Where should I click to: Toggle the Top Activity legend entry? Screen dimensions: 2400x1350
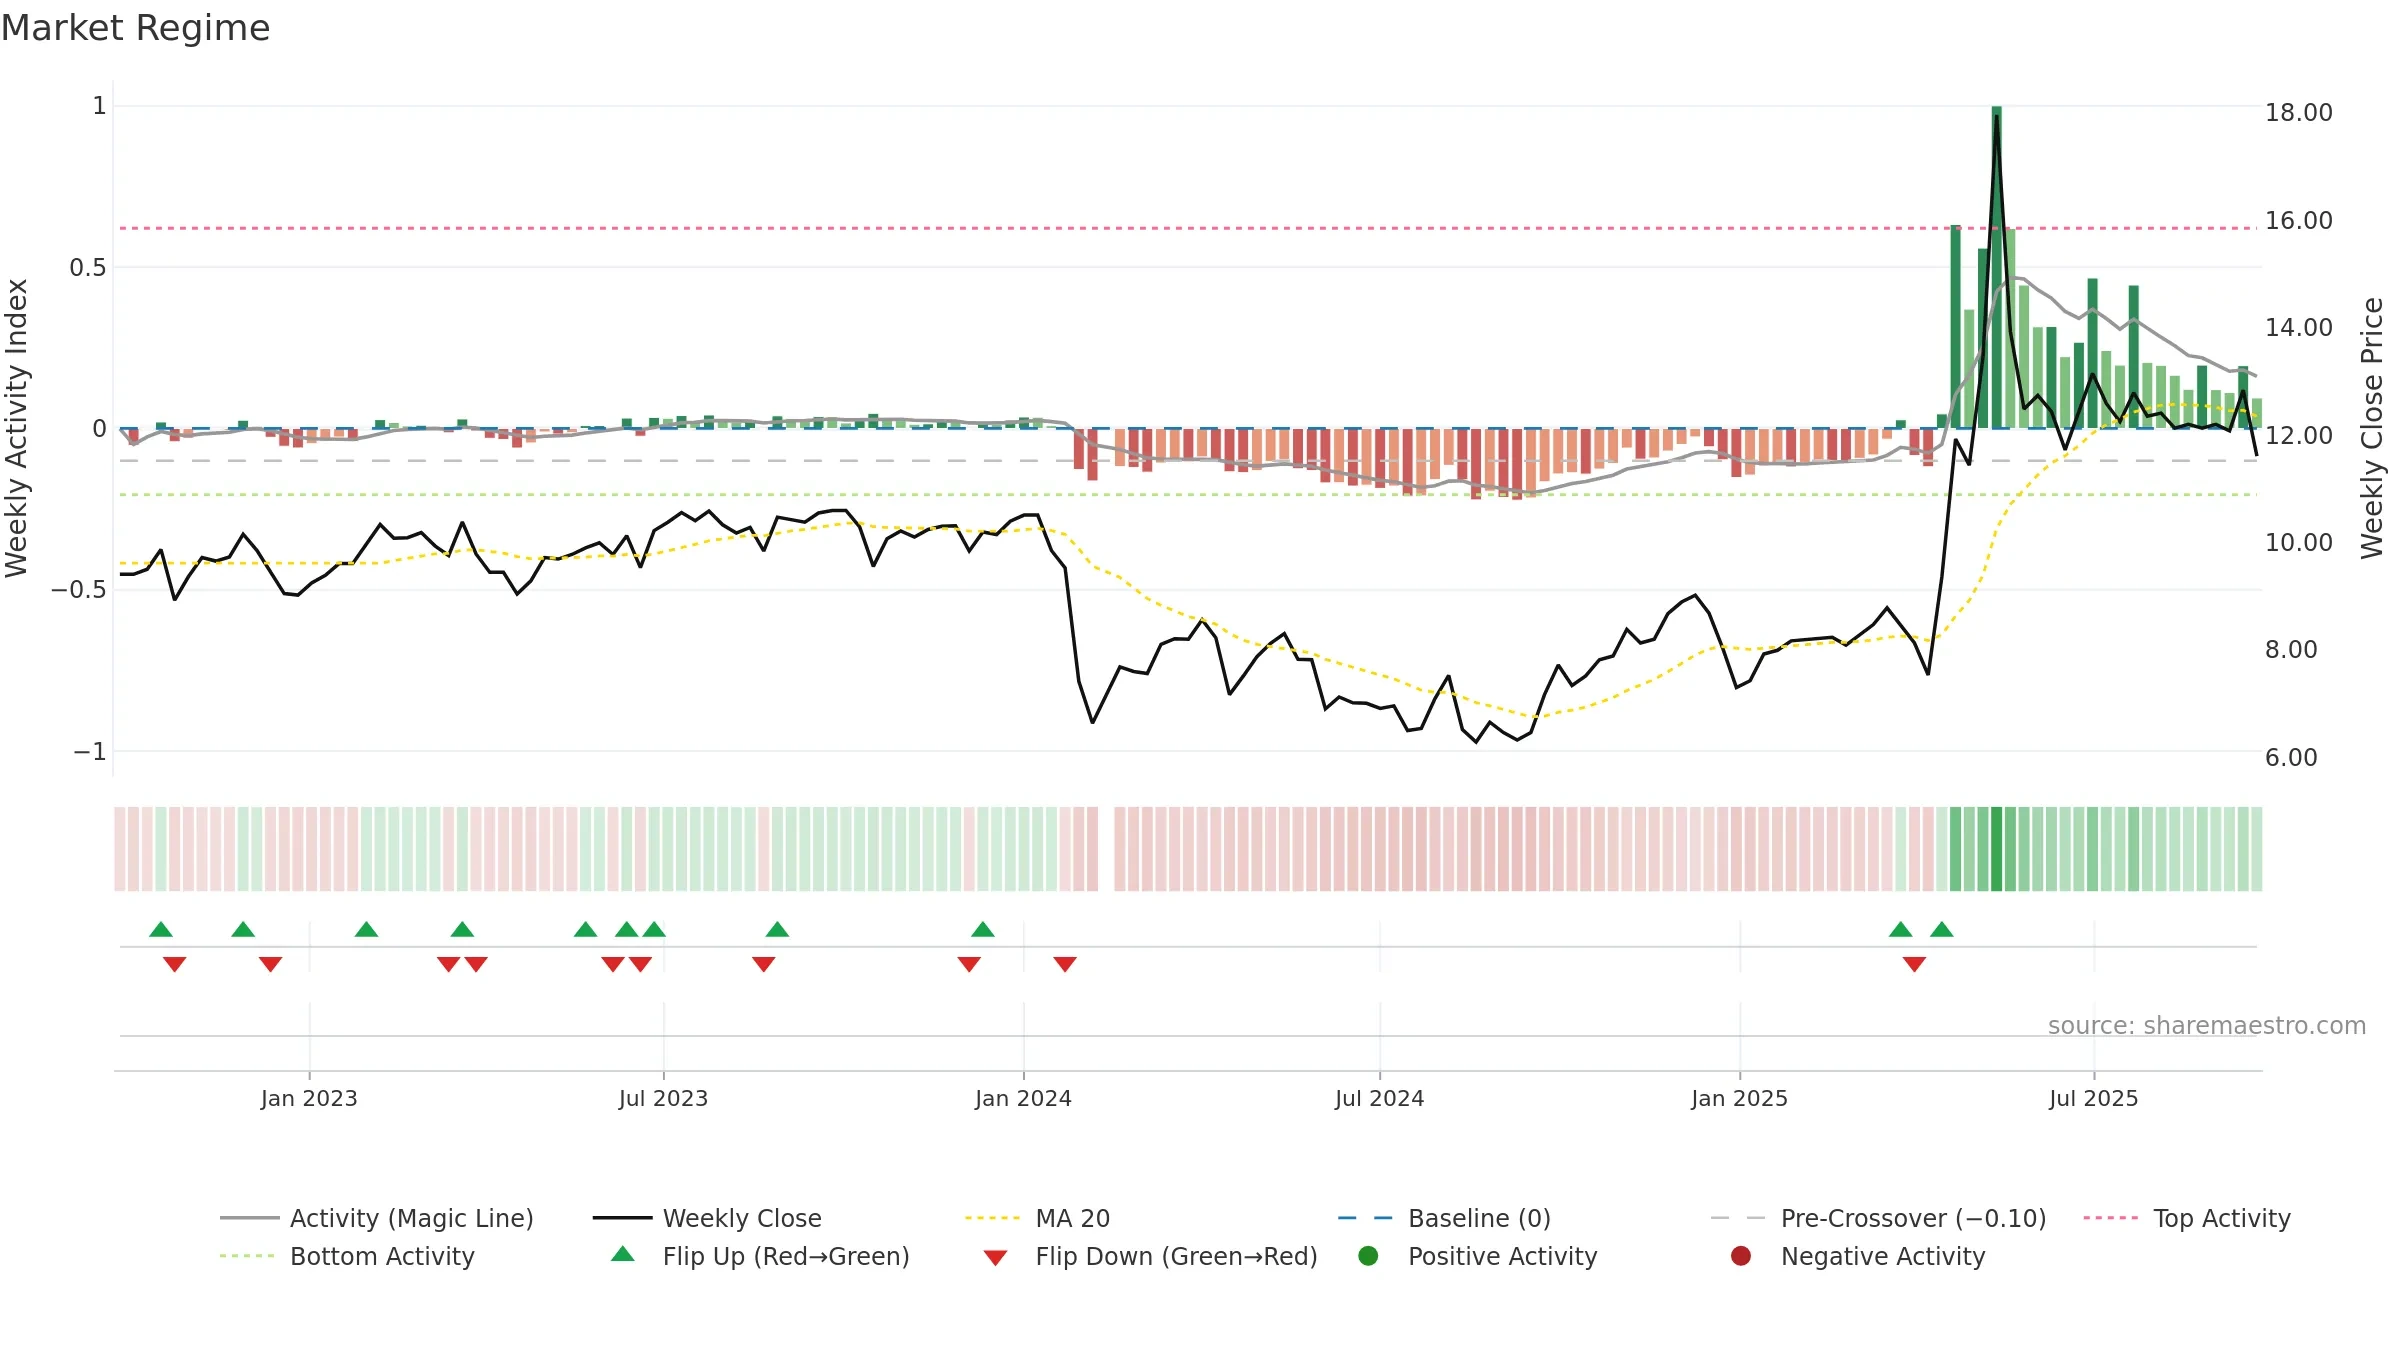click(2187, 1218)
